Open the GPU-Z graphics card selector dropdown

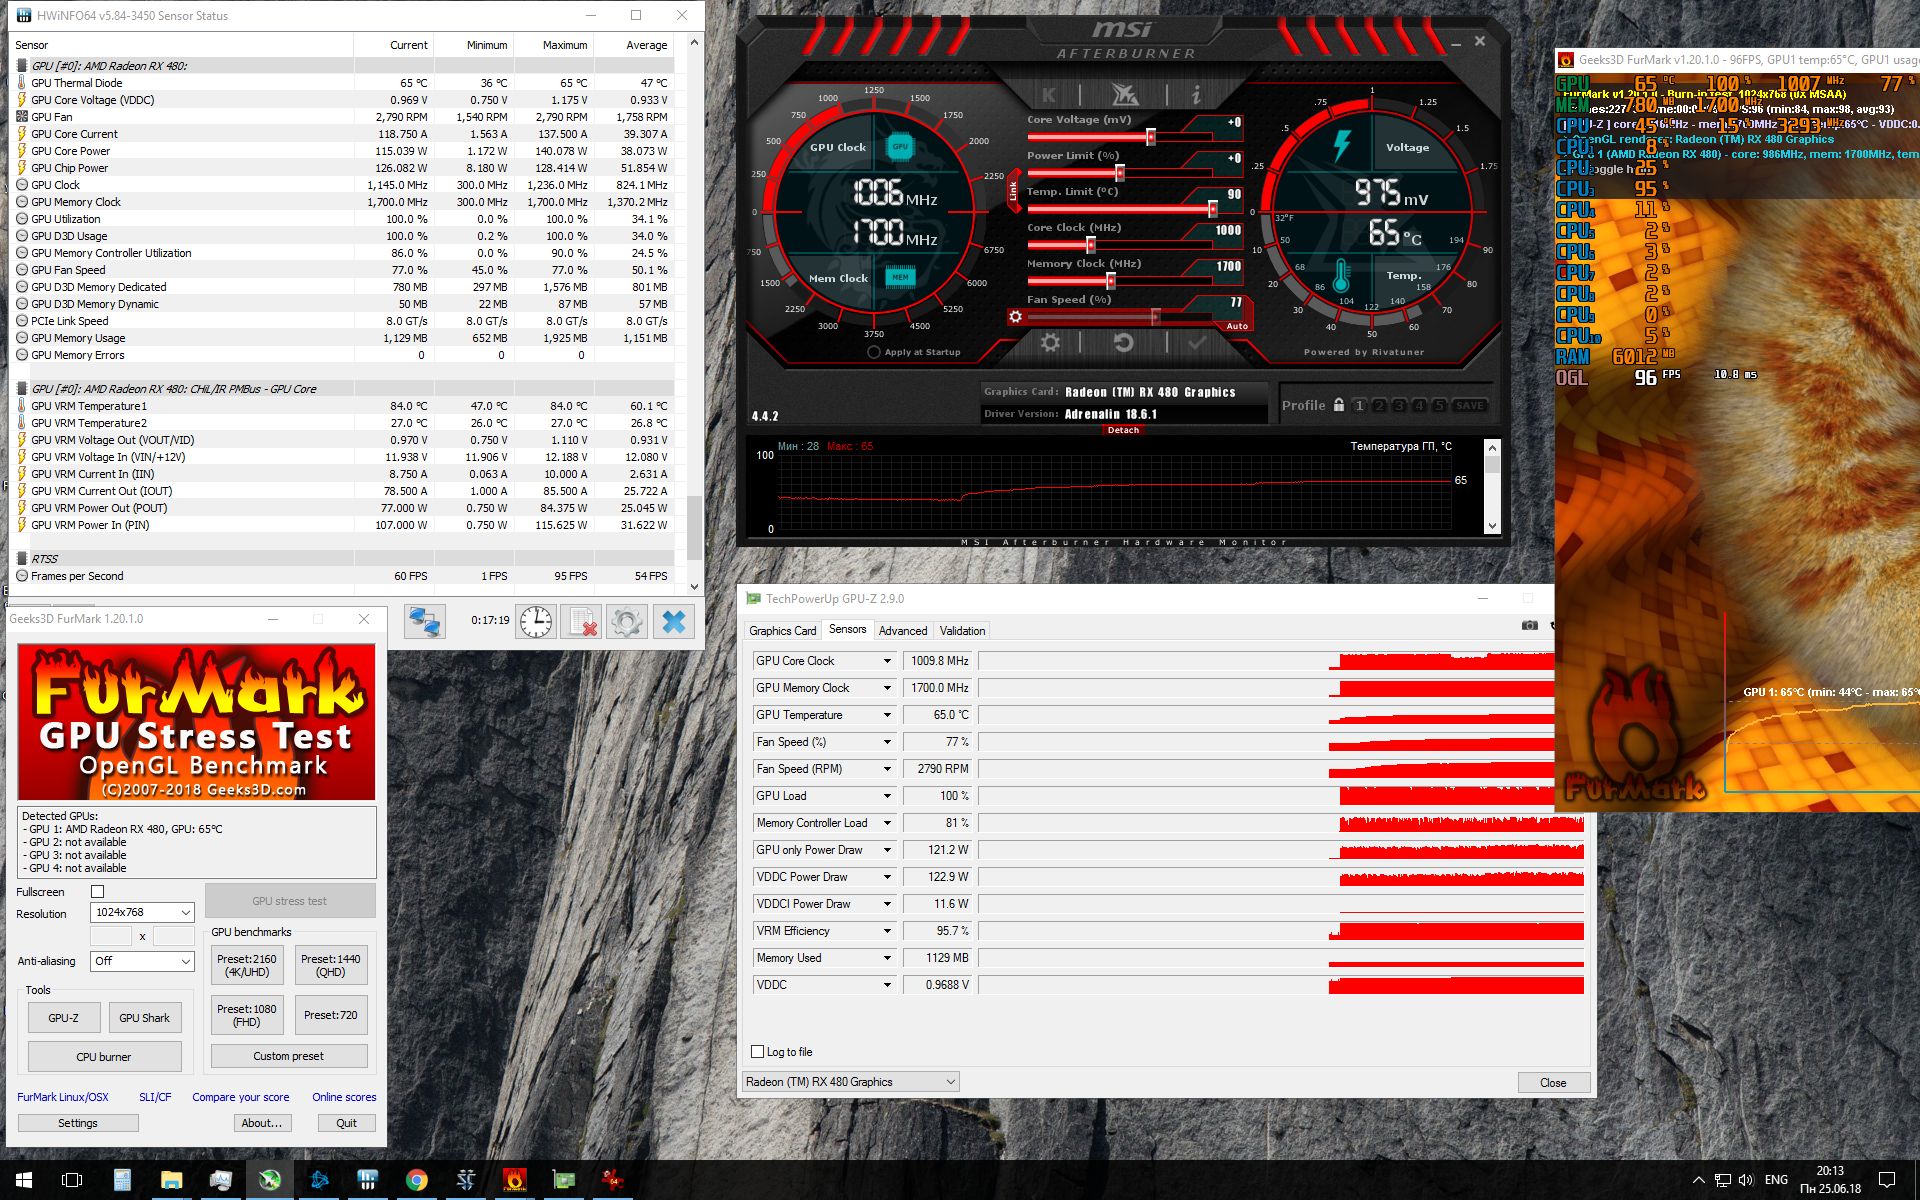850,1082
